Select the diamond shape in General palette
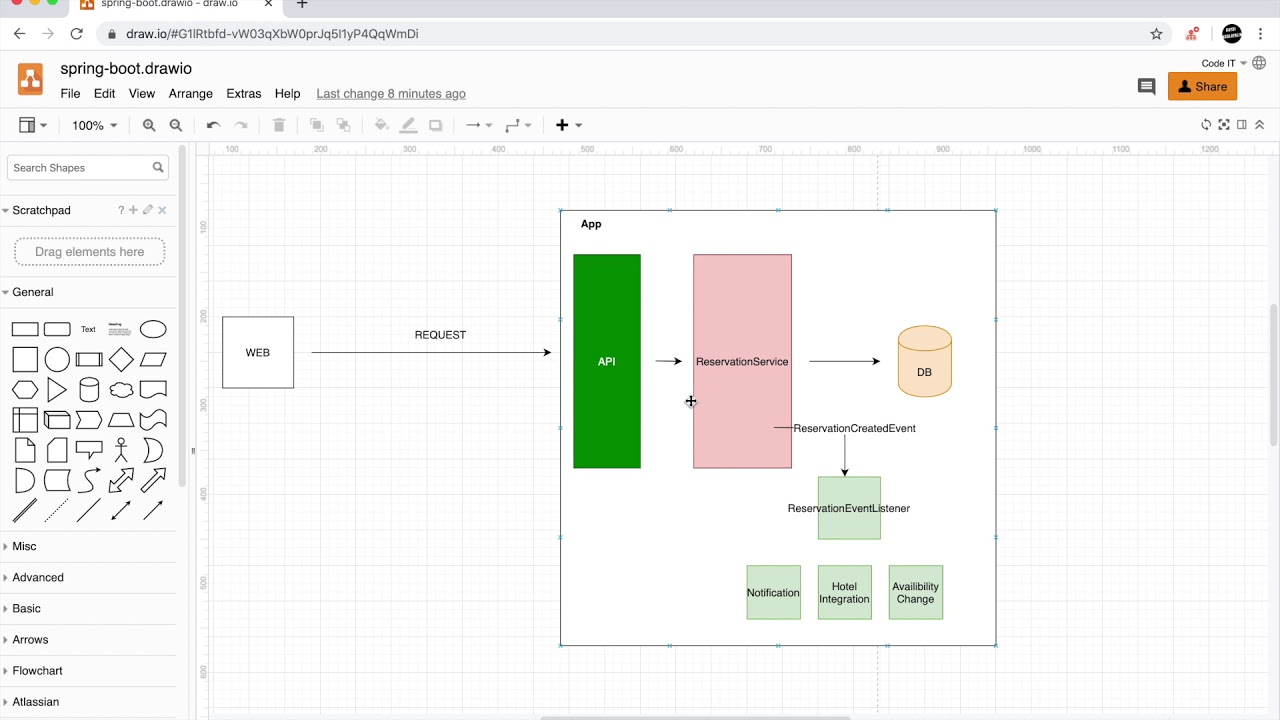Image resolution: width=1280 pixels, height=720 pixels. pyautogui.click(x=121, y=360)
